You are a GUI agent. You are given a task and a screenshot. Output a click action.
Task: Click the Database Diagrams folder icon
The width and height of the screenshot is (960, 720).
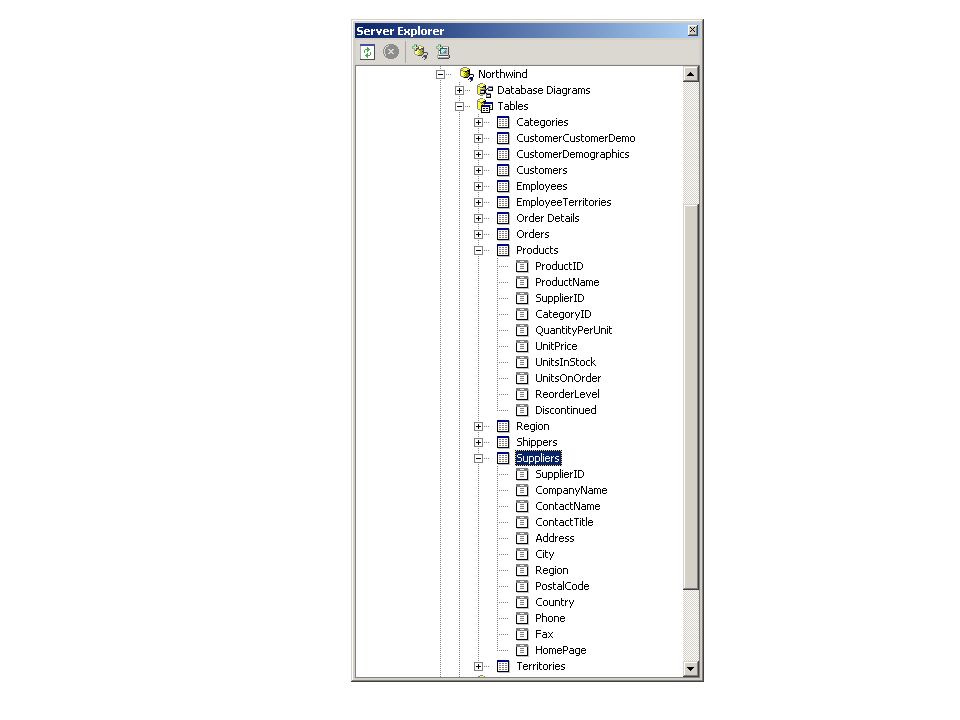click(485, 91)
